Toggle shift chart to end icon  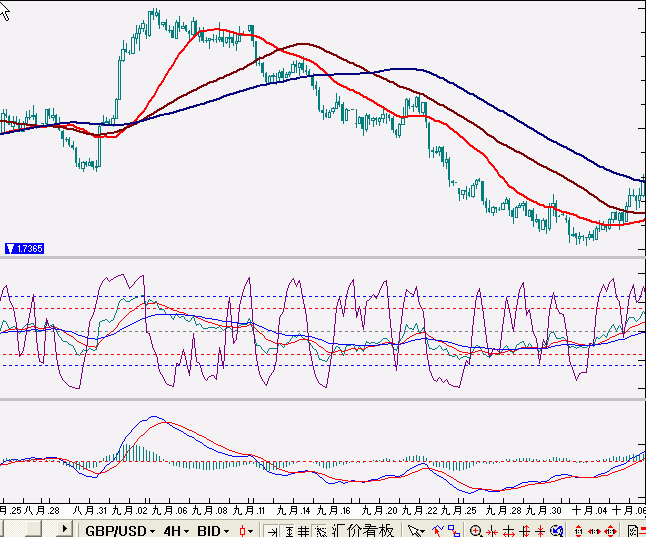coord(272,531)
